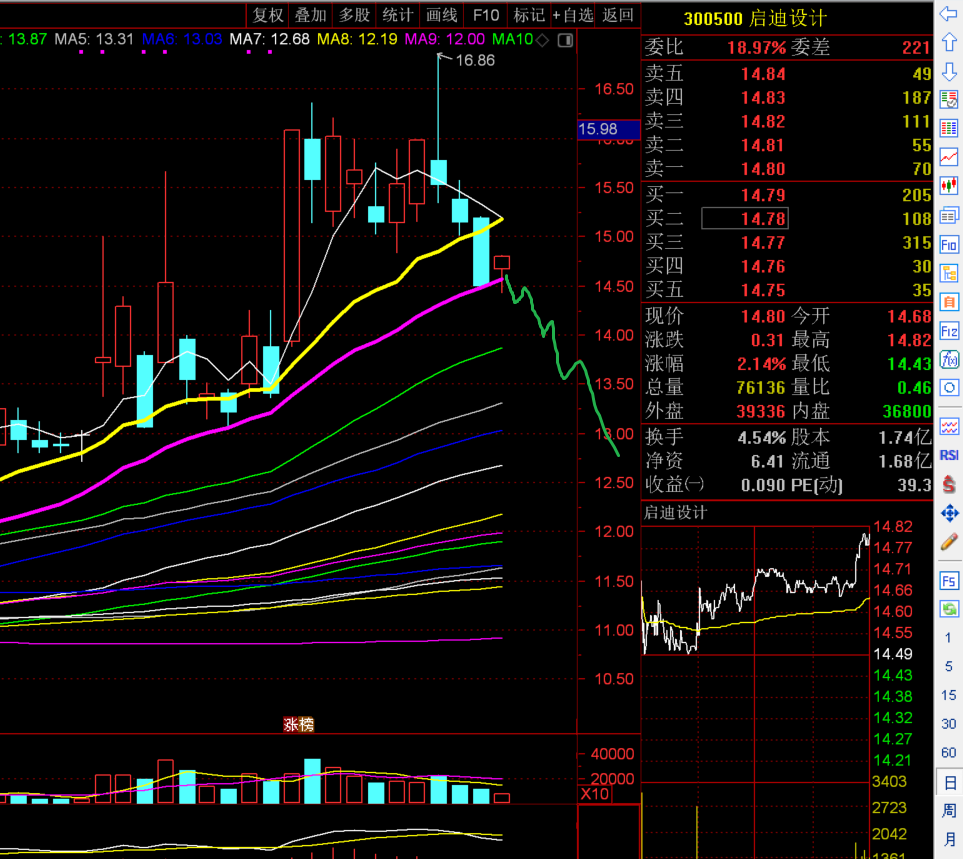Switch to 60-minute period
The height and width of the screenshot is (859, 963).
948,753
